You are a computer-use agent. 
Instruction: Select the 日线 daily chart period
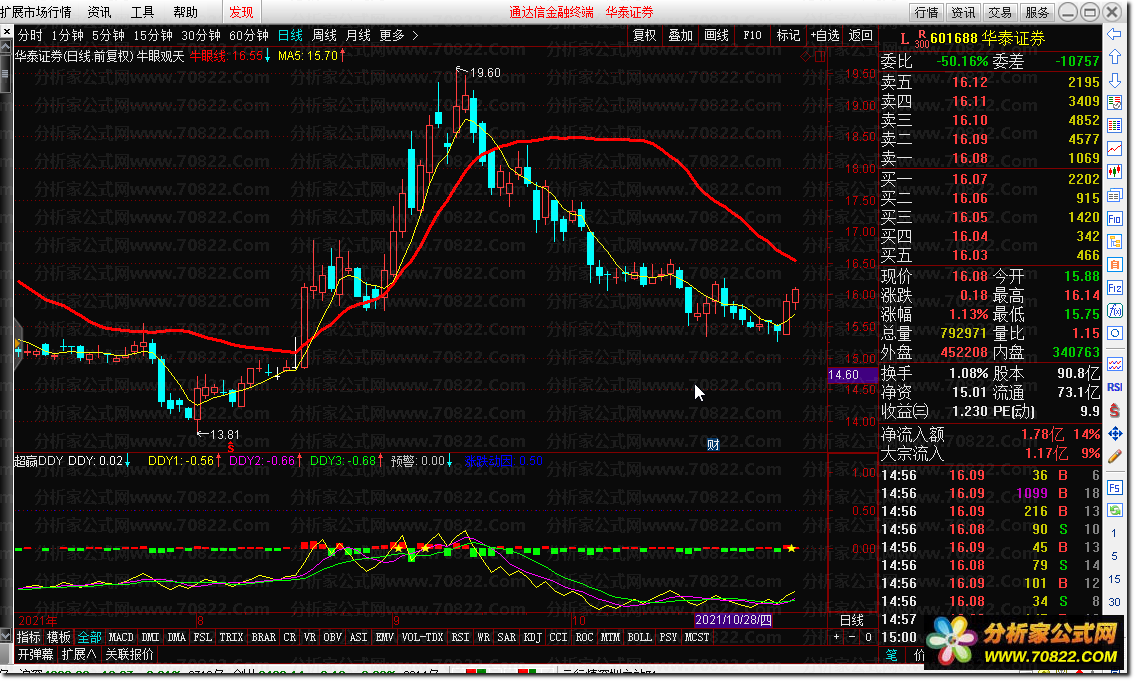[291, 35]
